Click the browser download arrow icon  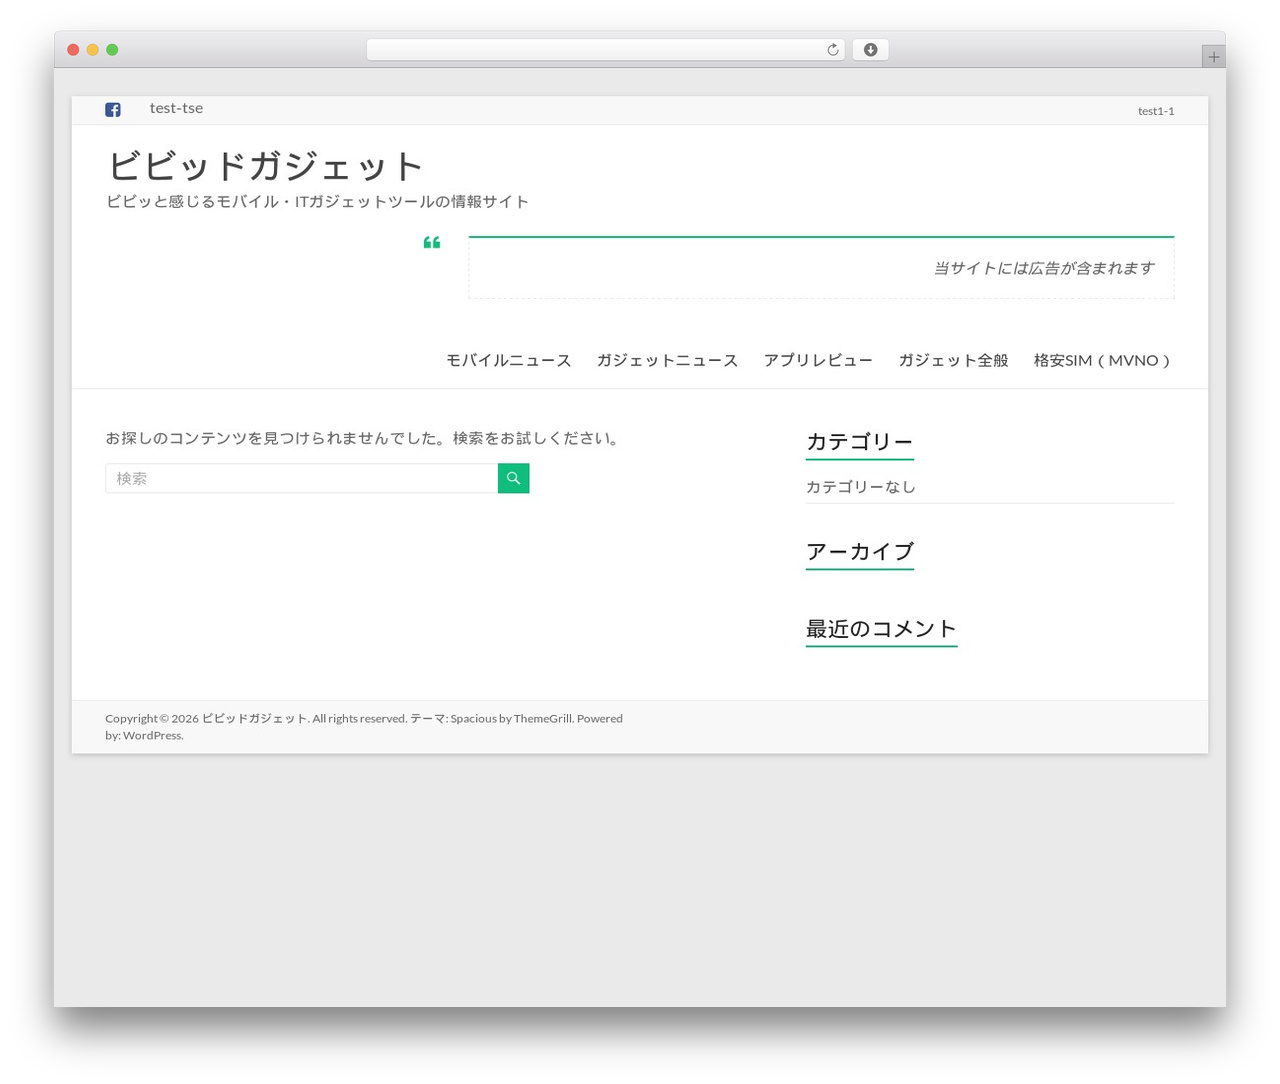pos(870,50)
